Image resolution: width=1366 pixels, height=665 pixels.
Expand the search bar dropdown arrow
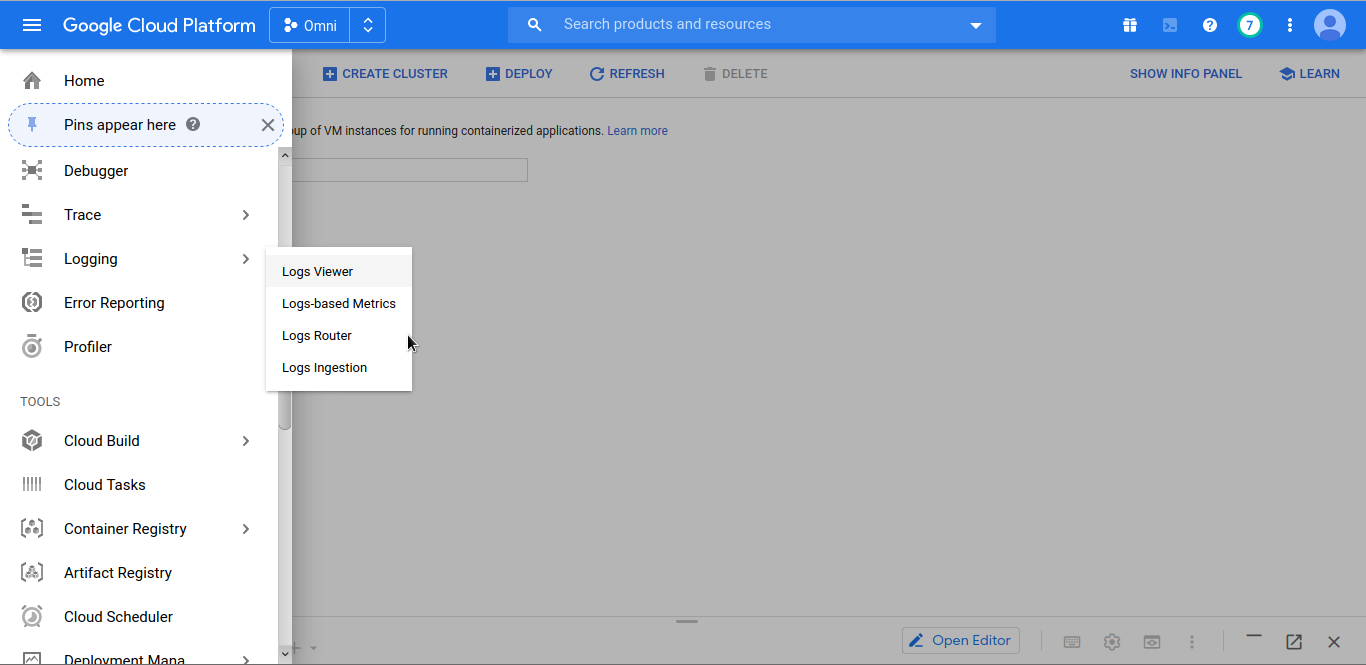pyautogui.click(x=976, y=25)
